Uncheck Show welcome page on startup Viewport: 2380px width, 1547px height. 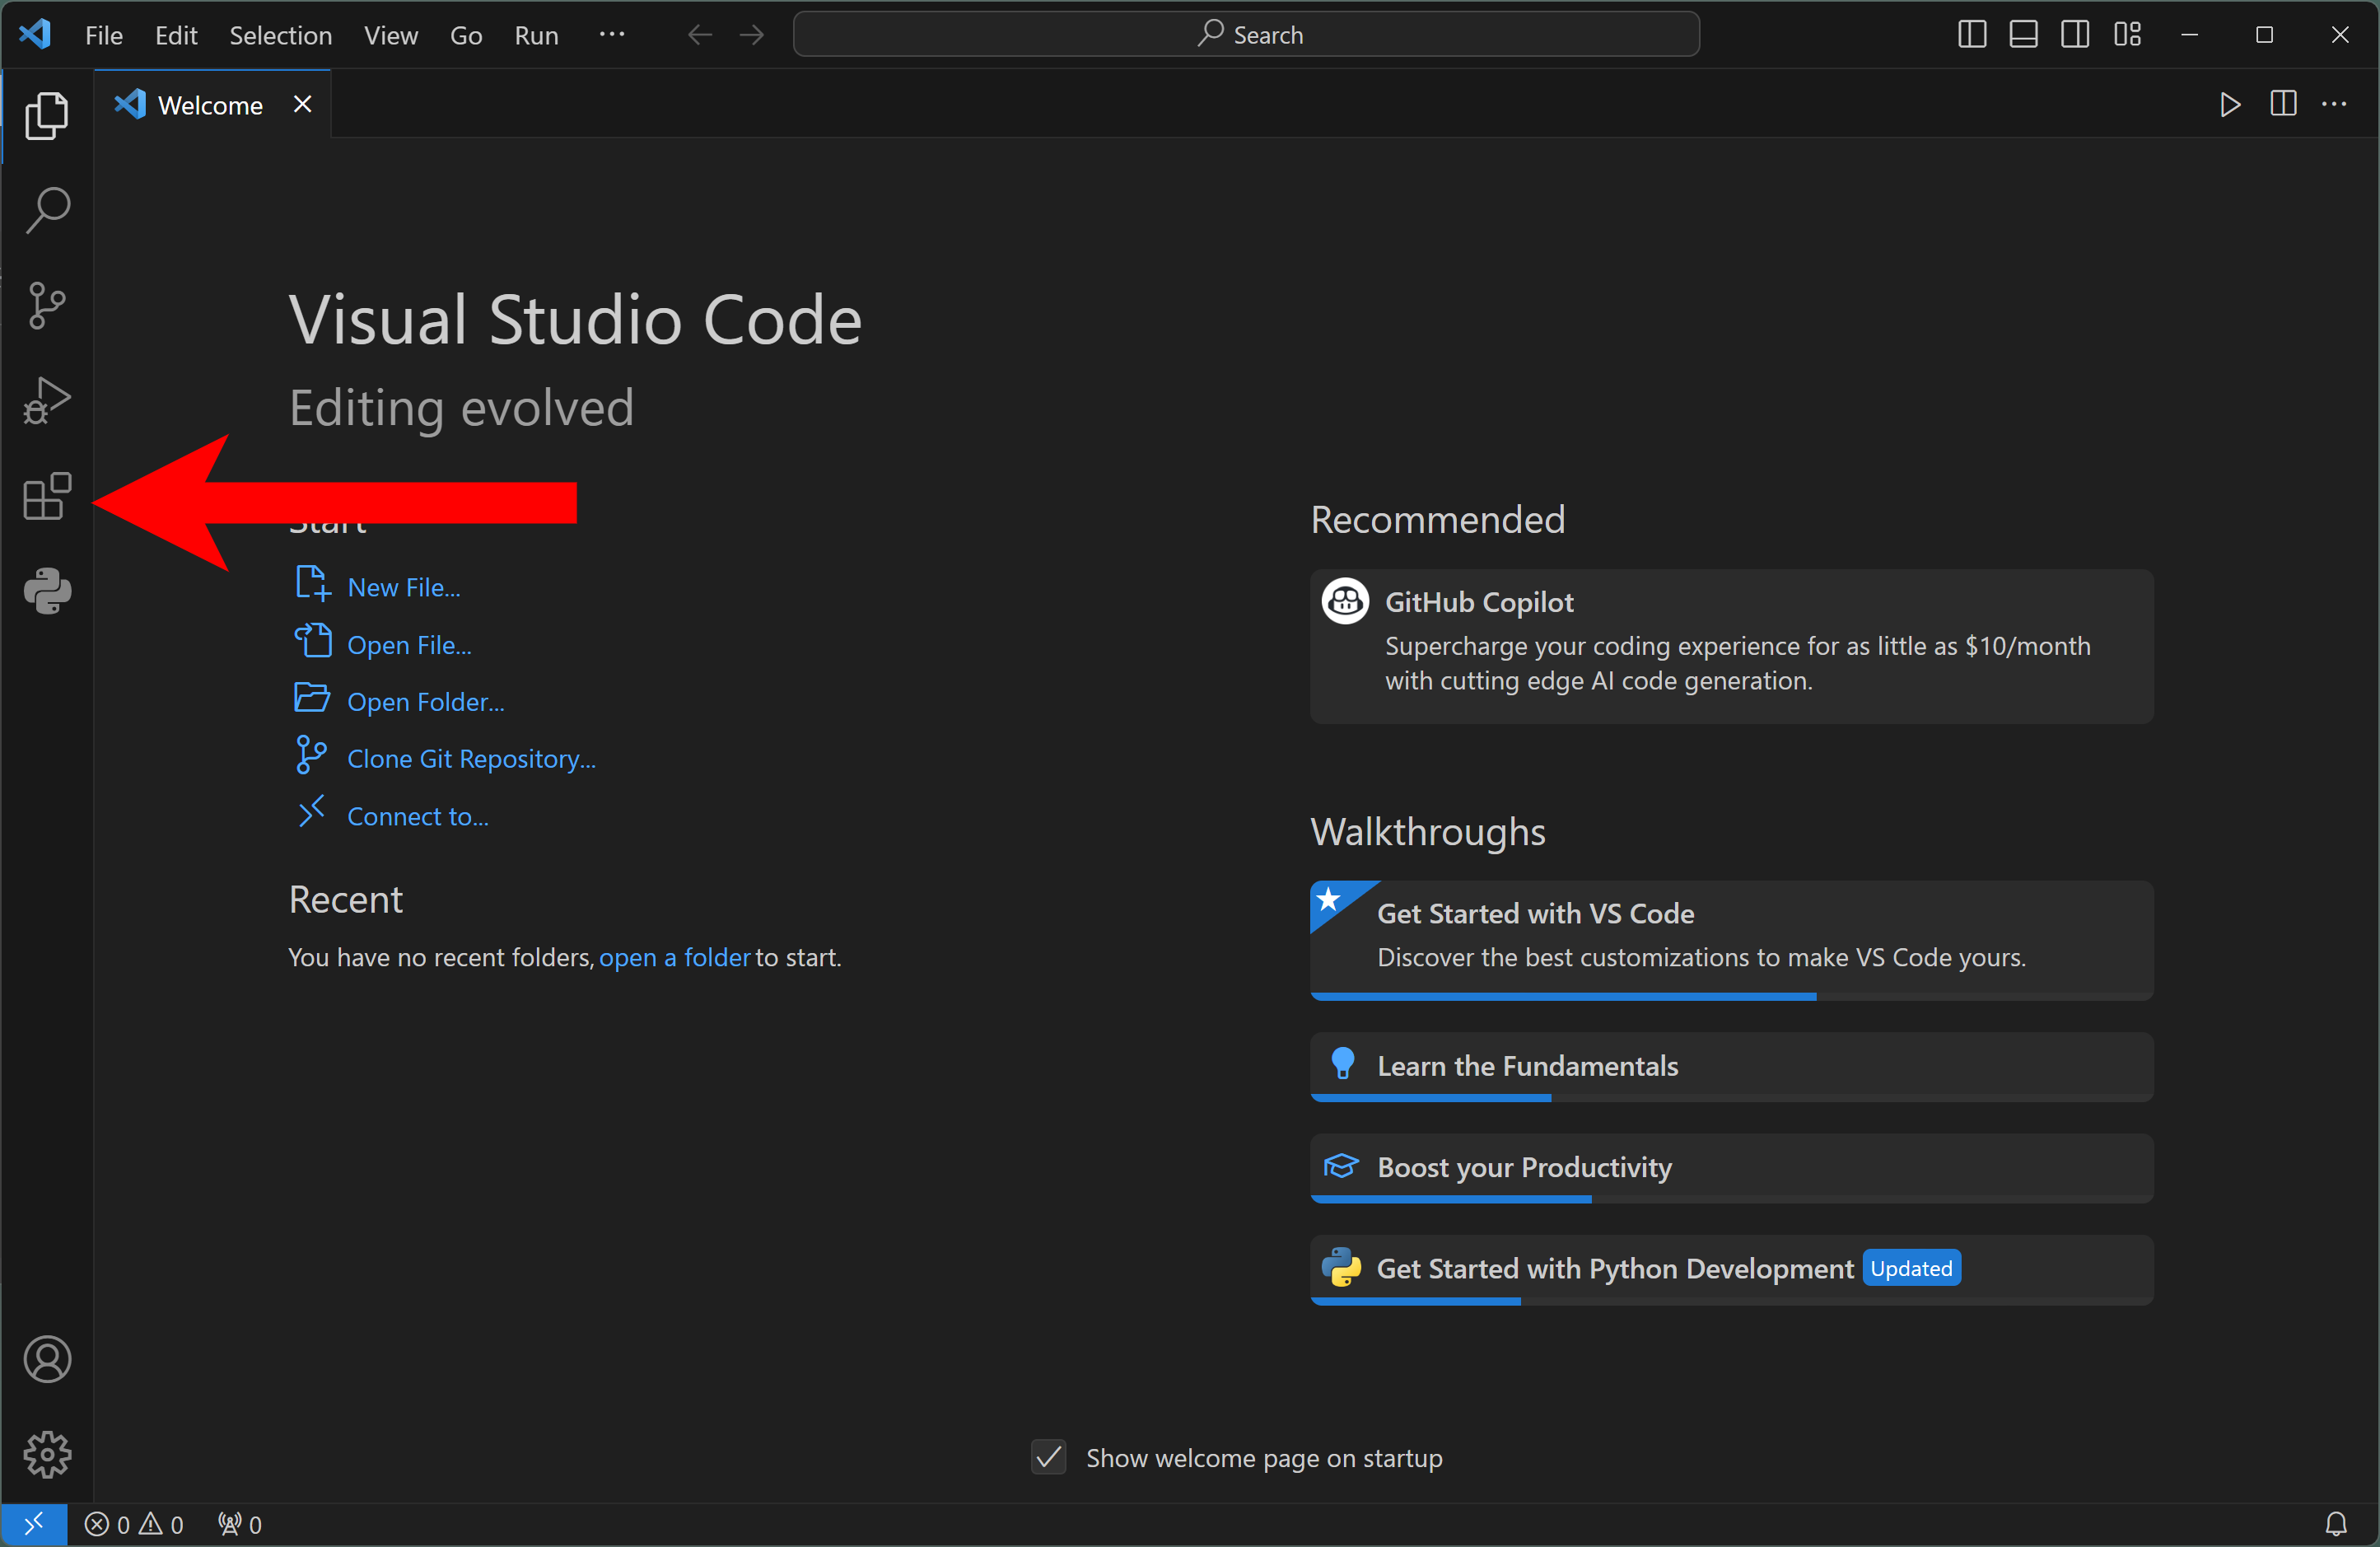pyautogui.click(x=1049, y=1457)
